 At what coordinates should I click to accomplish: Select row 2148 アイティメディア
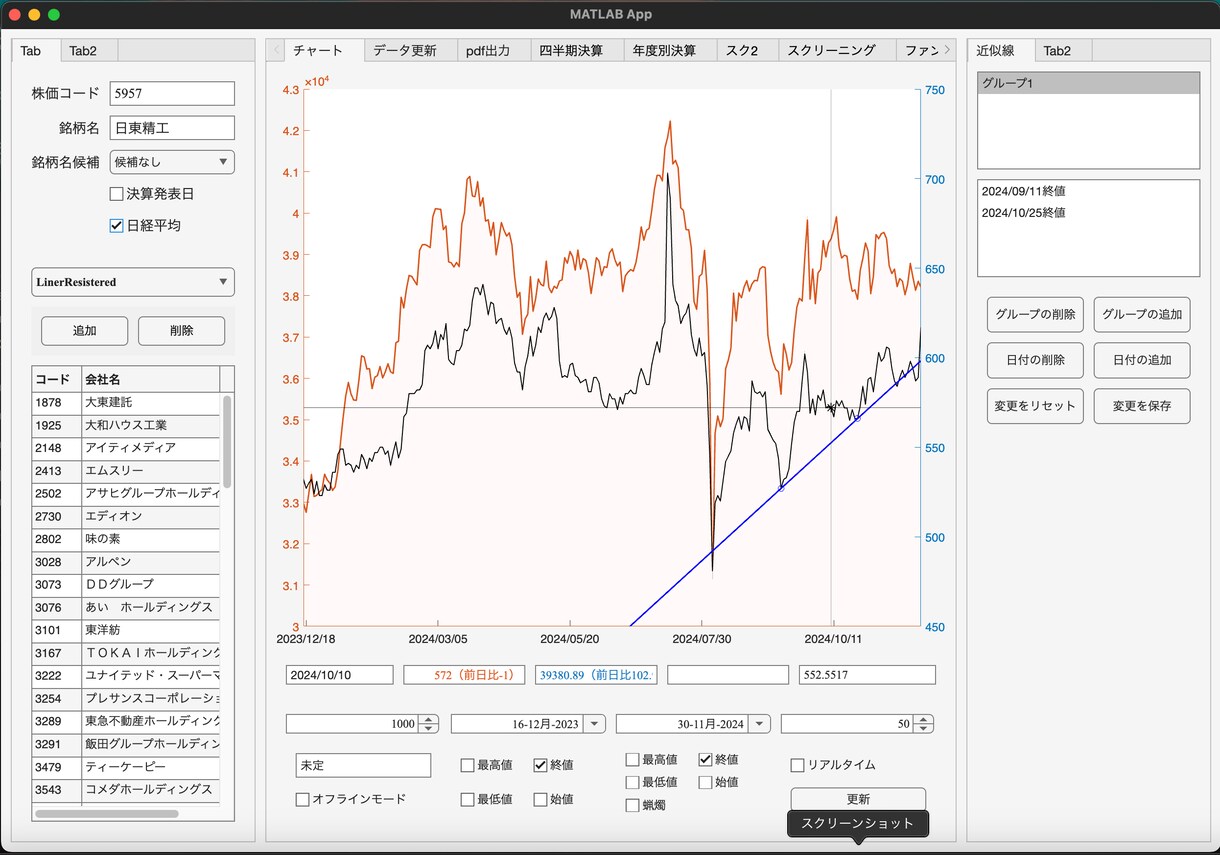pyautogui.click(x=126, y=448)
